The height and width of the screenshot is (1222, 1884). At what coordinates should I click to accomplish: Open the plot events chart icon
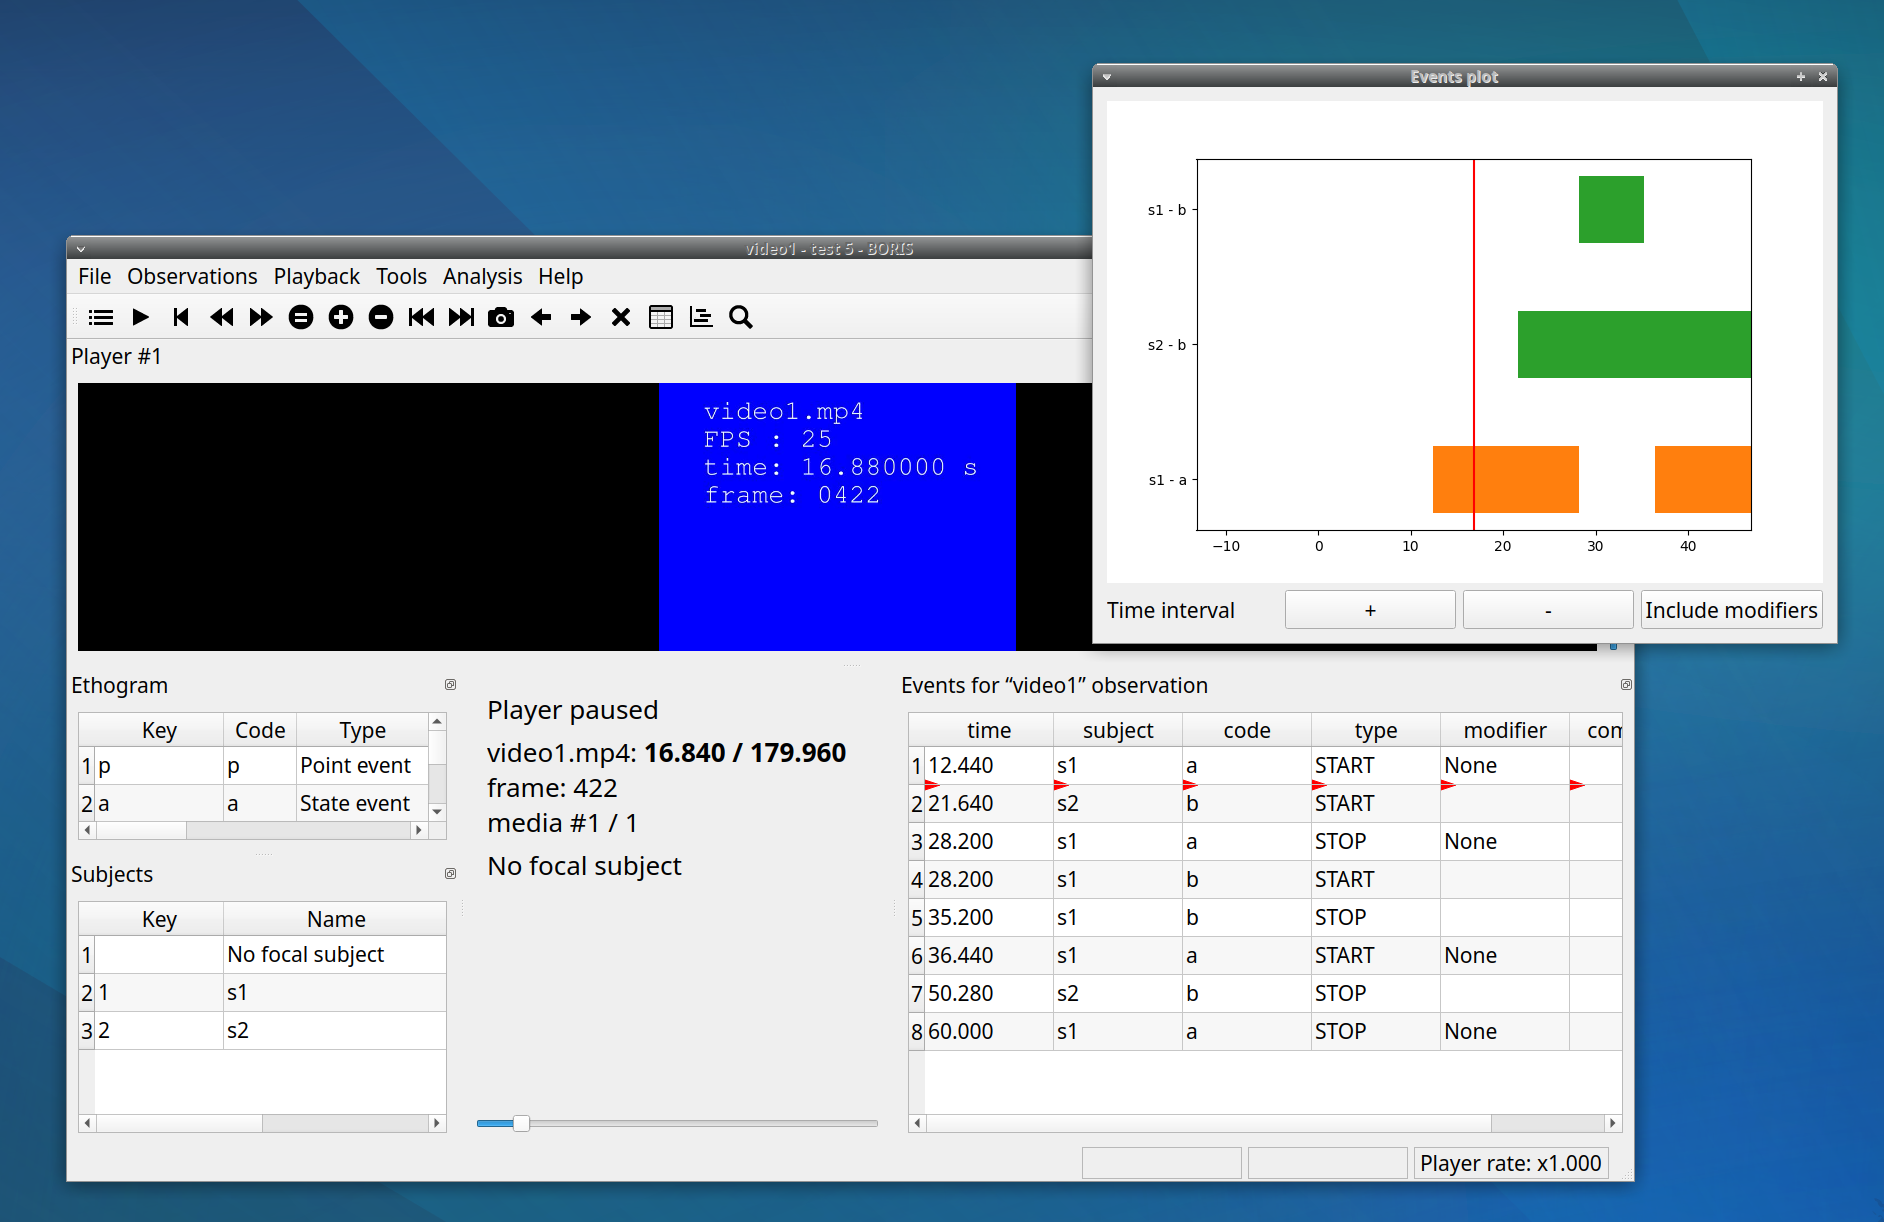pyautogui.click(x=701, y=317)
